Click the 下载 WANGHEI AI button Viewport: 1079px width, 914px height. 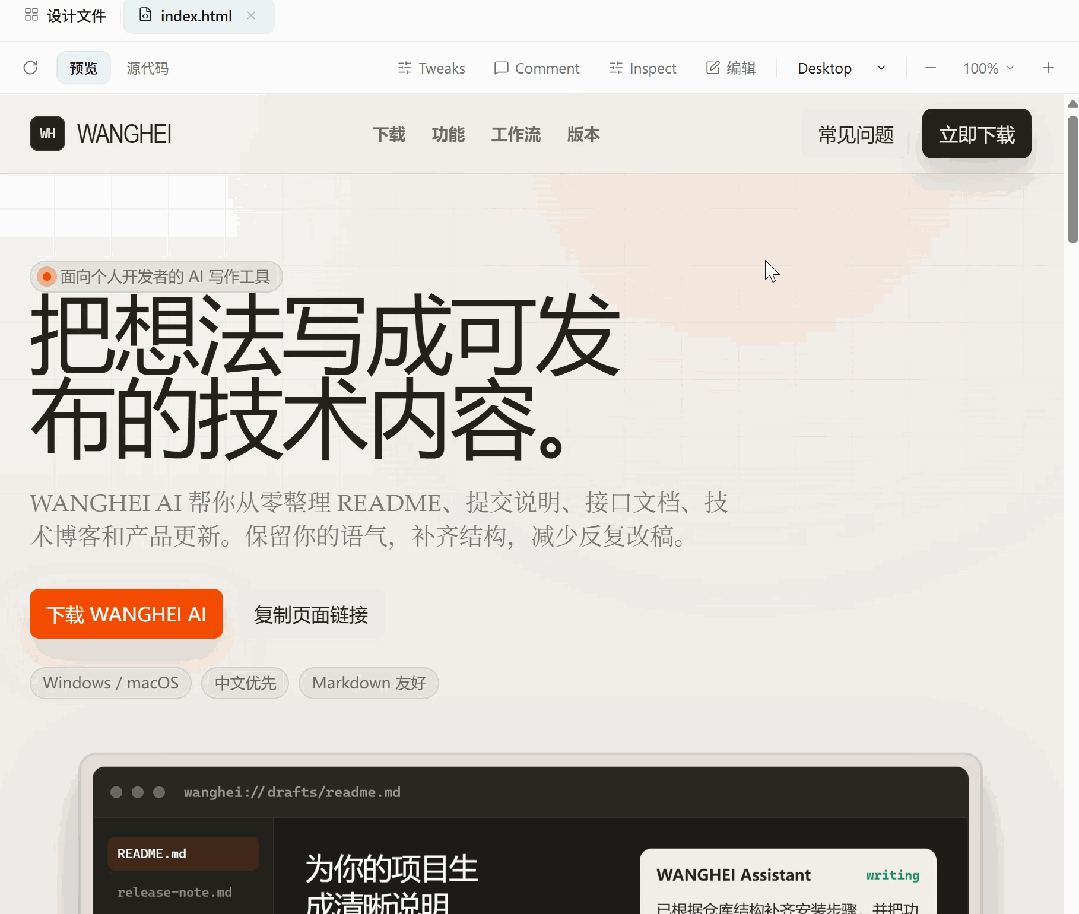tap(127, 614)
